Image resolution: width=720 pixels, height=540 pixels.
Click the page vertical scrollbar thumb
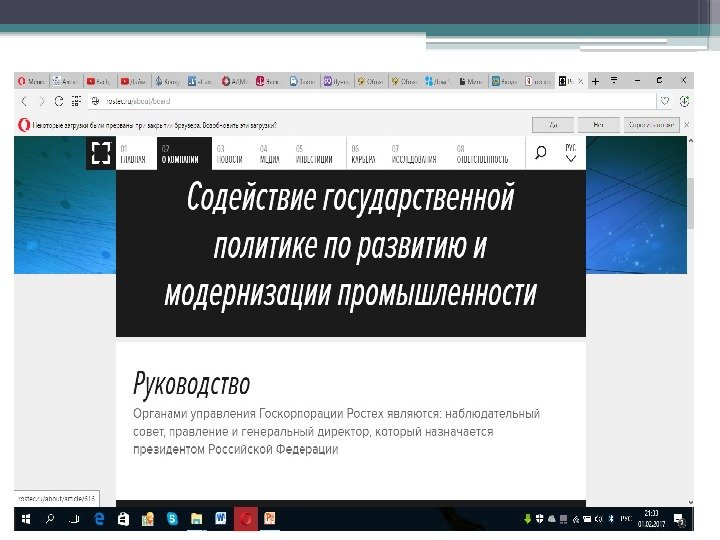(x=690, y=203)
